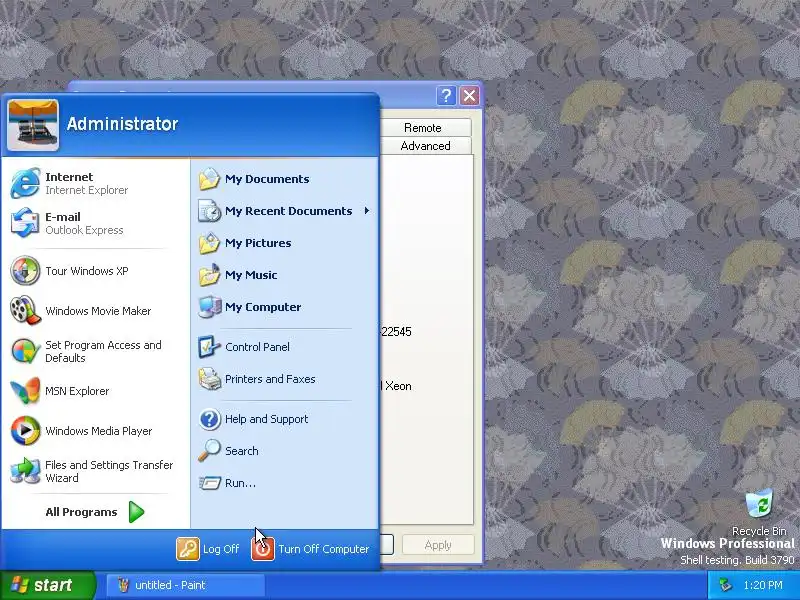Image resolution: width=800 pixels, height=600 pixels.
Task: Launch MSN Explorer butterfly icon
Action: [25, 391]
